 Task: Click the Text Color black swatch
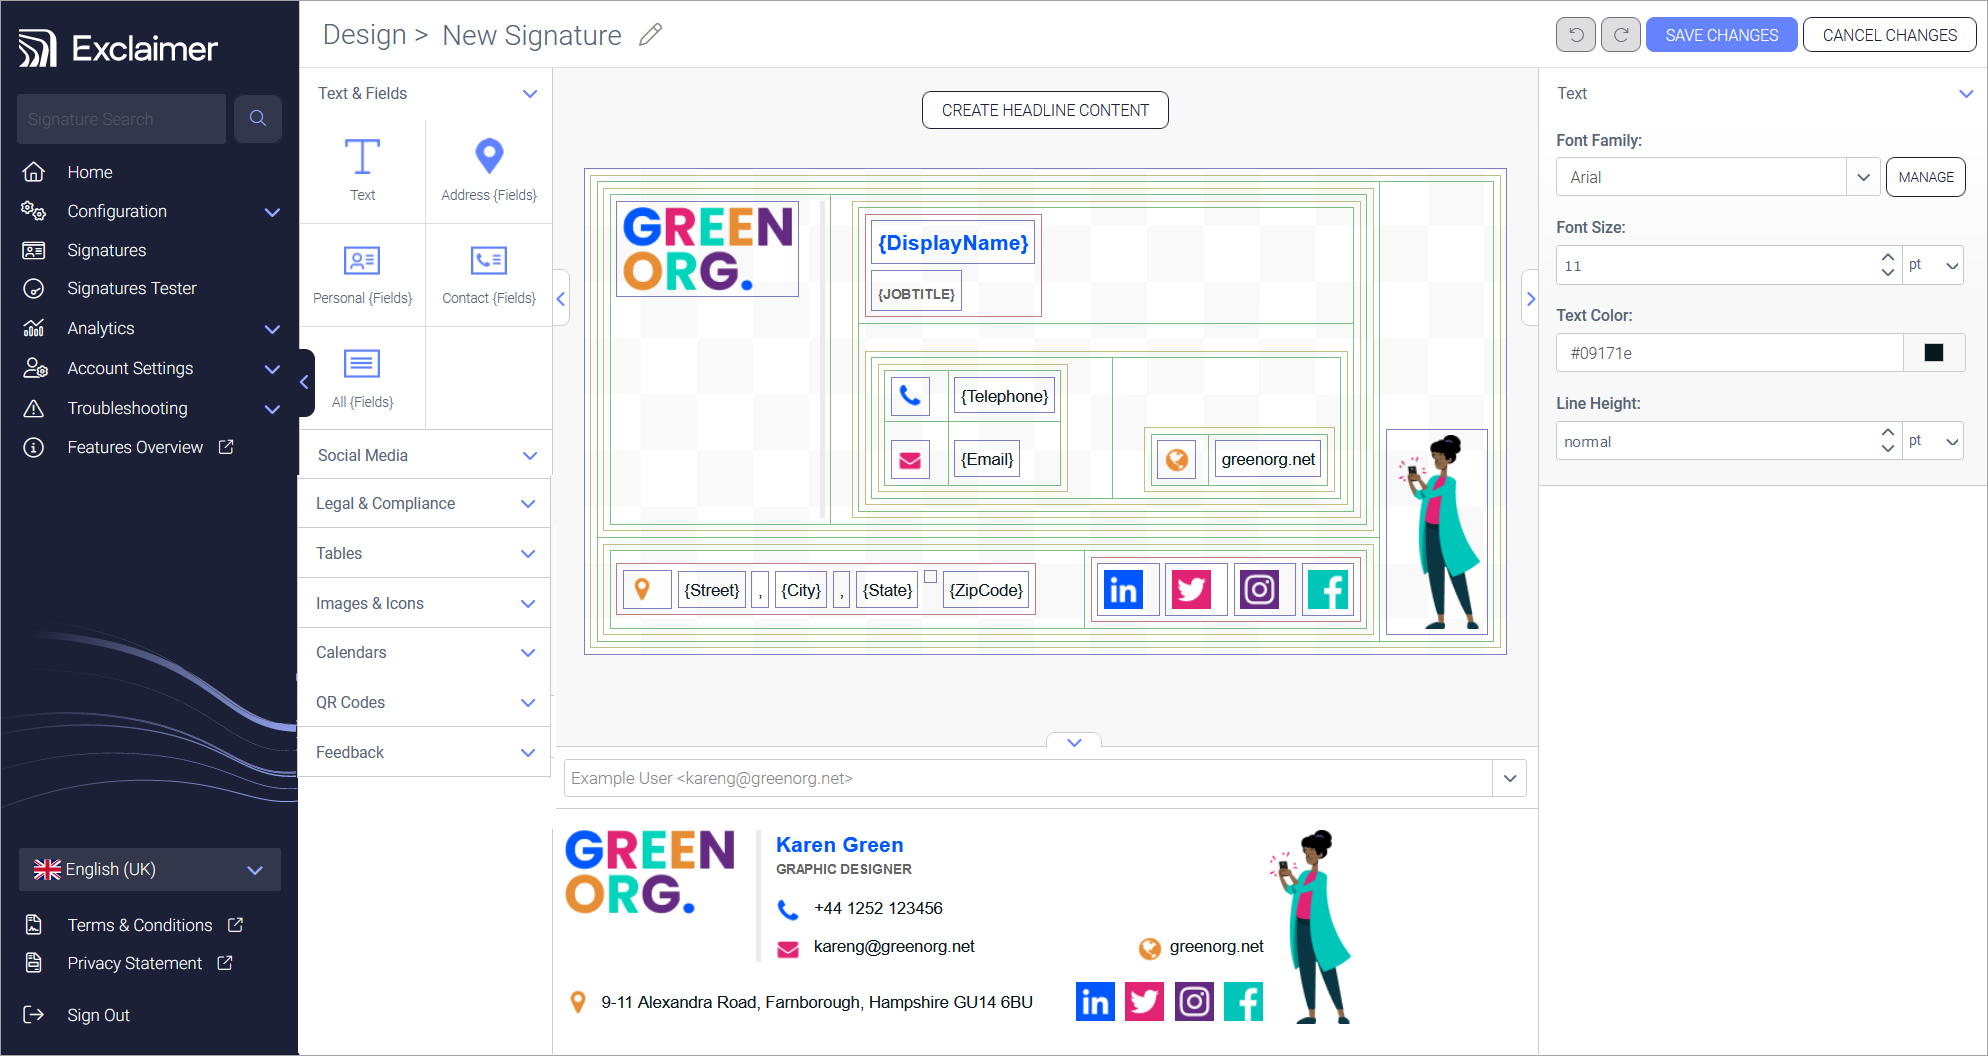tap(1933, 353)
